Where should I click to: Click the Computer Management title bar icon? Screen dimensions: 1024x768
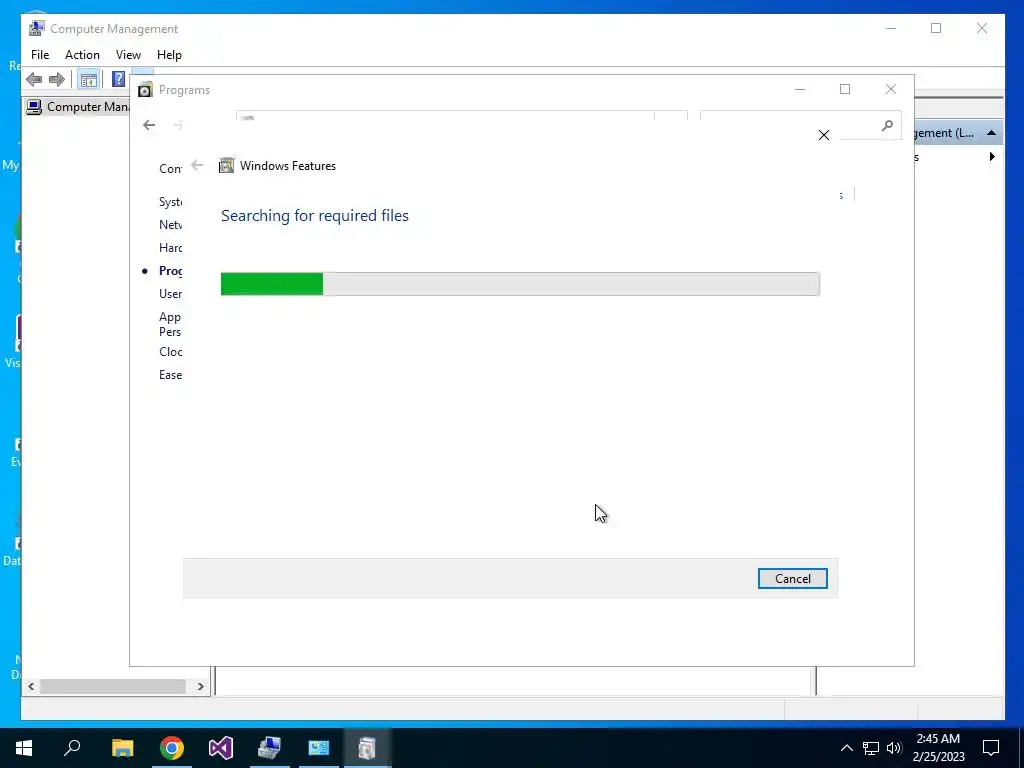click(37, 29)
